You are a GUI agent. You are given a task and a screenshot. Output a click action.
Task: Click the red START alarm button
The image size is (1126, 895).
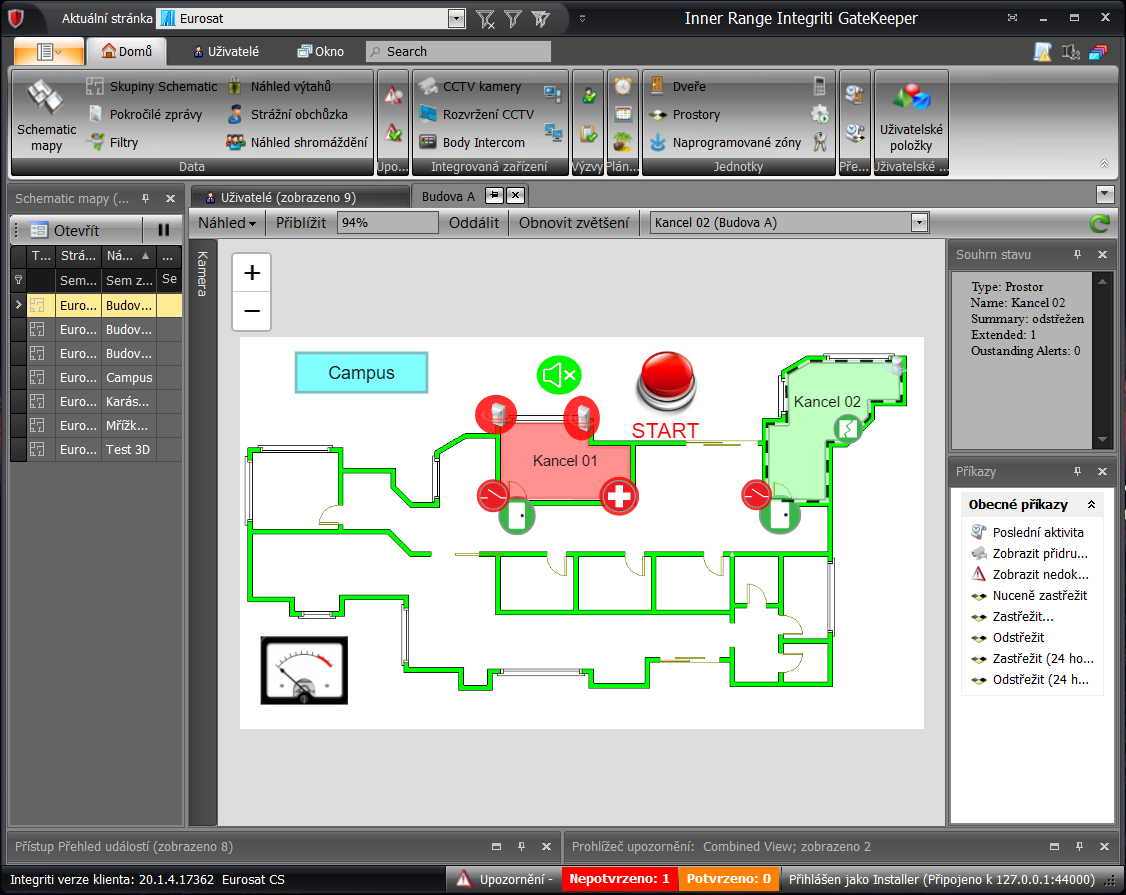tap(665, 381)
